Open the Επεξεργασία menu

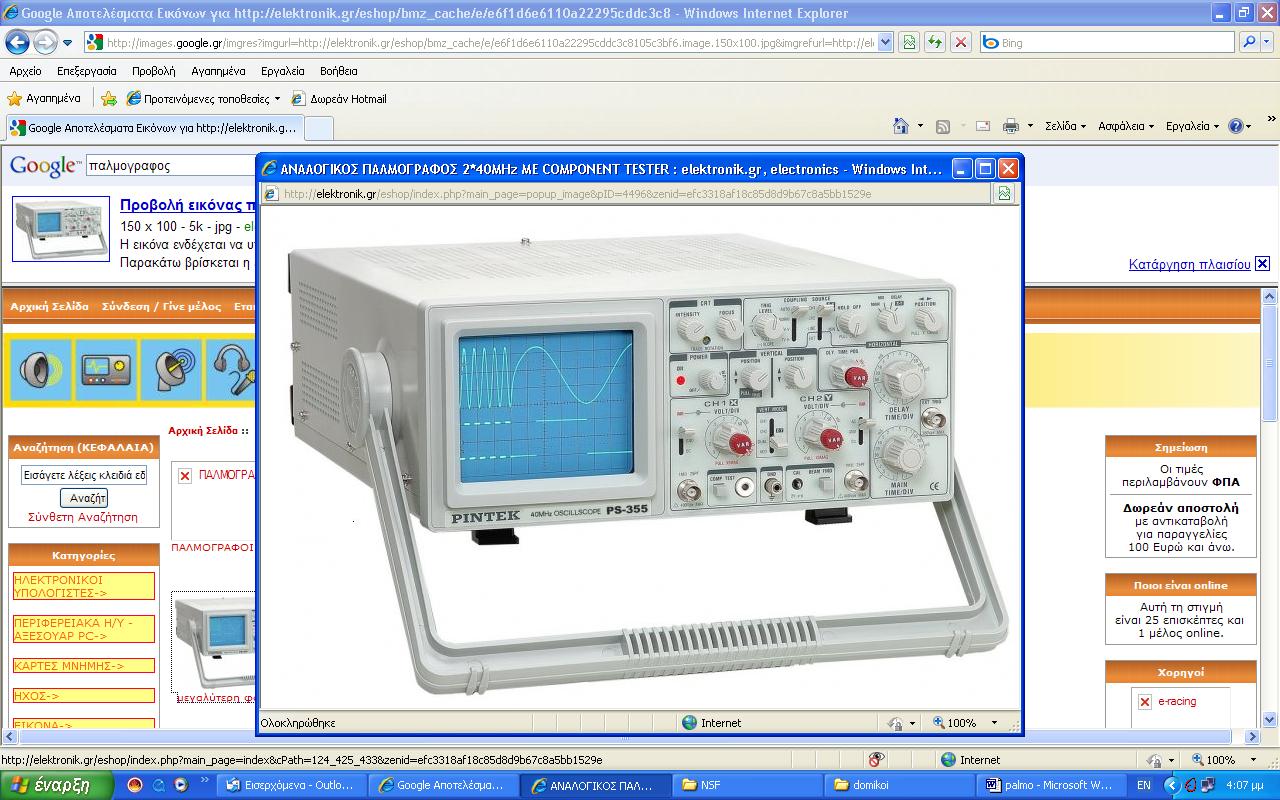point(87,71)
